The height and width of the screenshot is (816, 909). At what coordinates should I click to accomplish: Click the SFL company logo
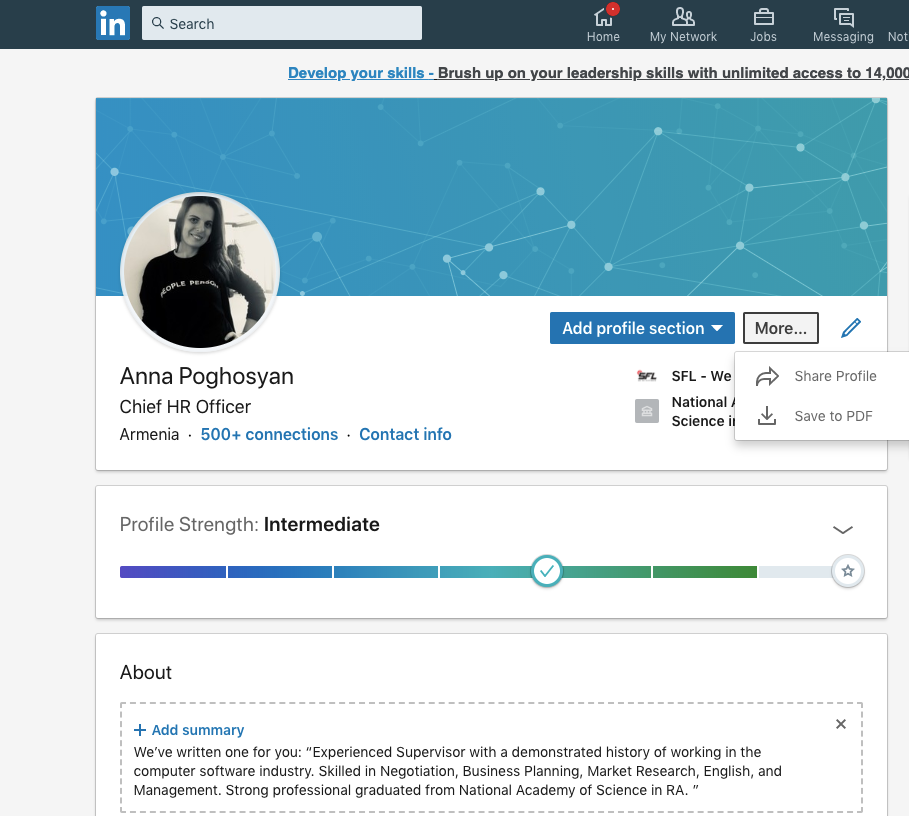[x=646, y=376]
